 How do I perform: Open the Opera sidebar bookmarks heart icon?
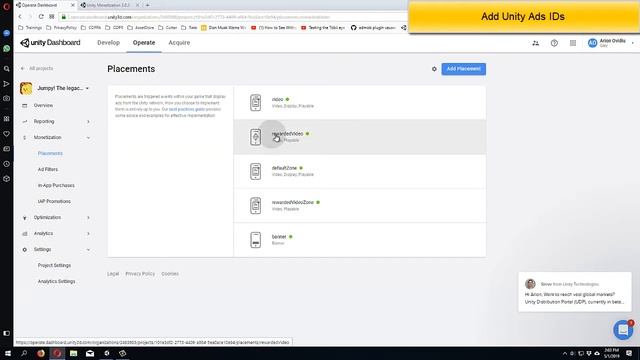[7, 134]
